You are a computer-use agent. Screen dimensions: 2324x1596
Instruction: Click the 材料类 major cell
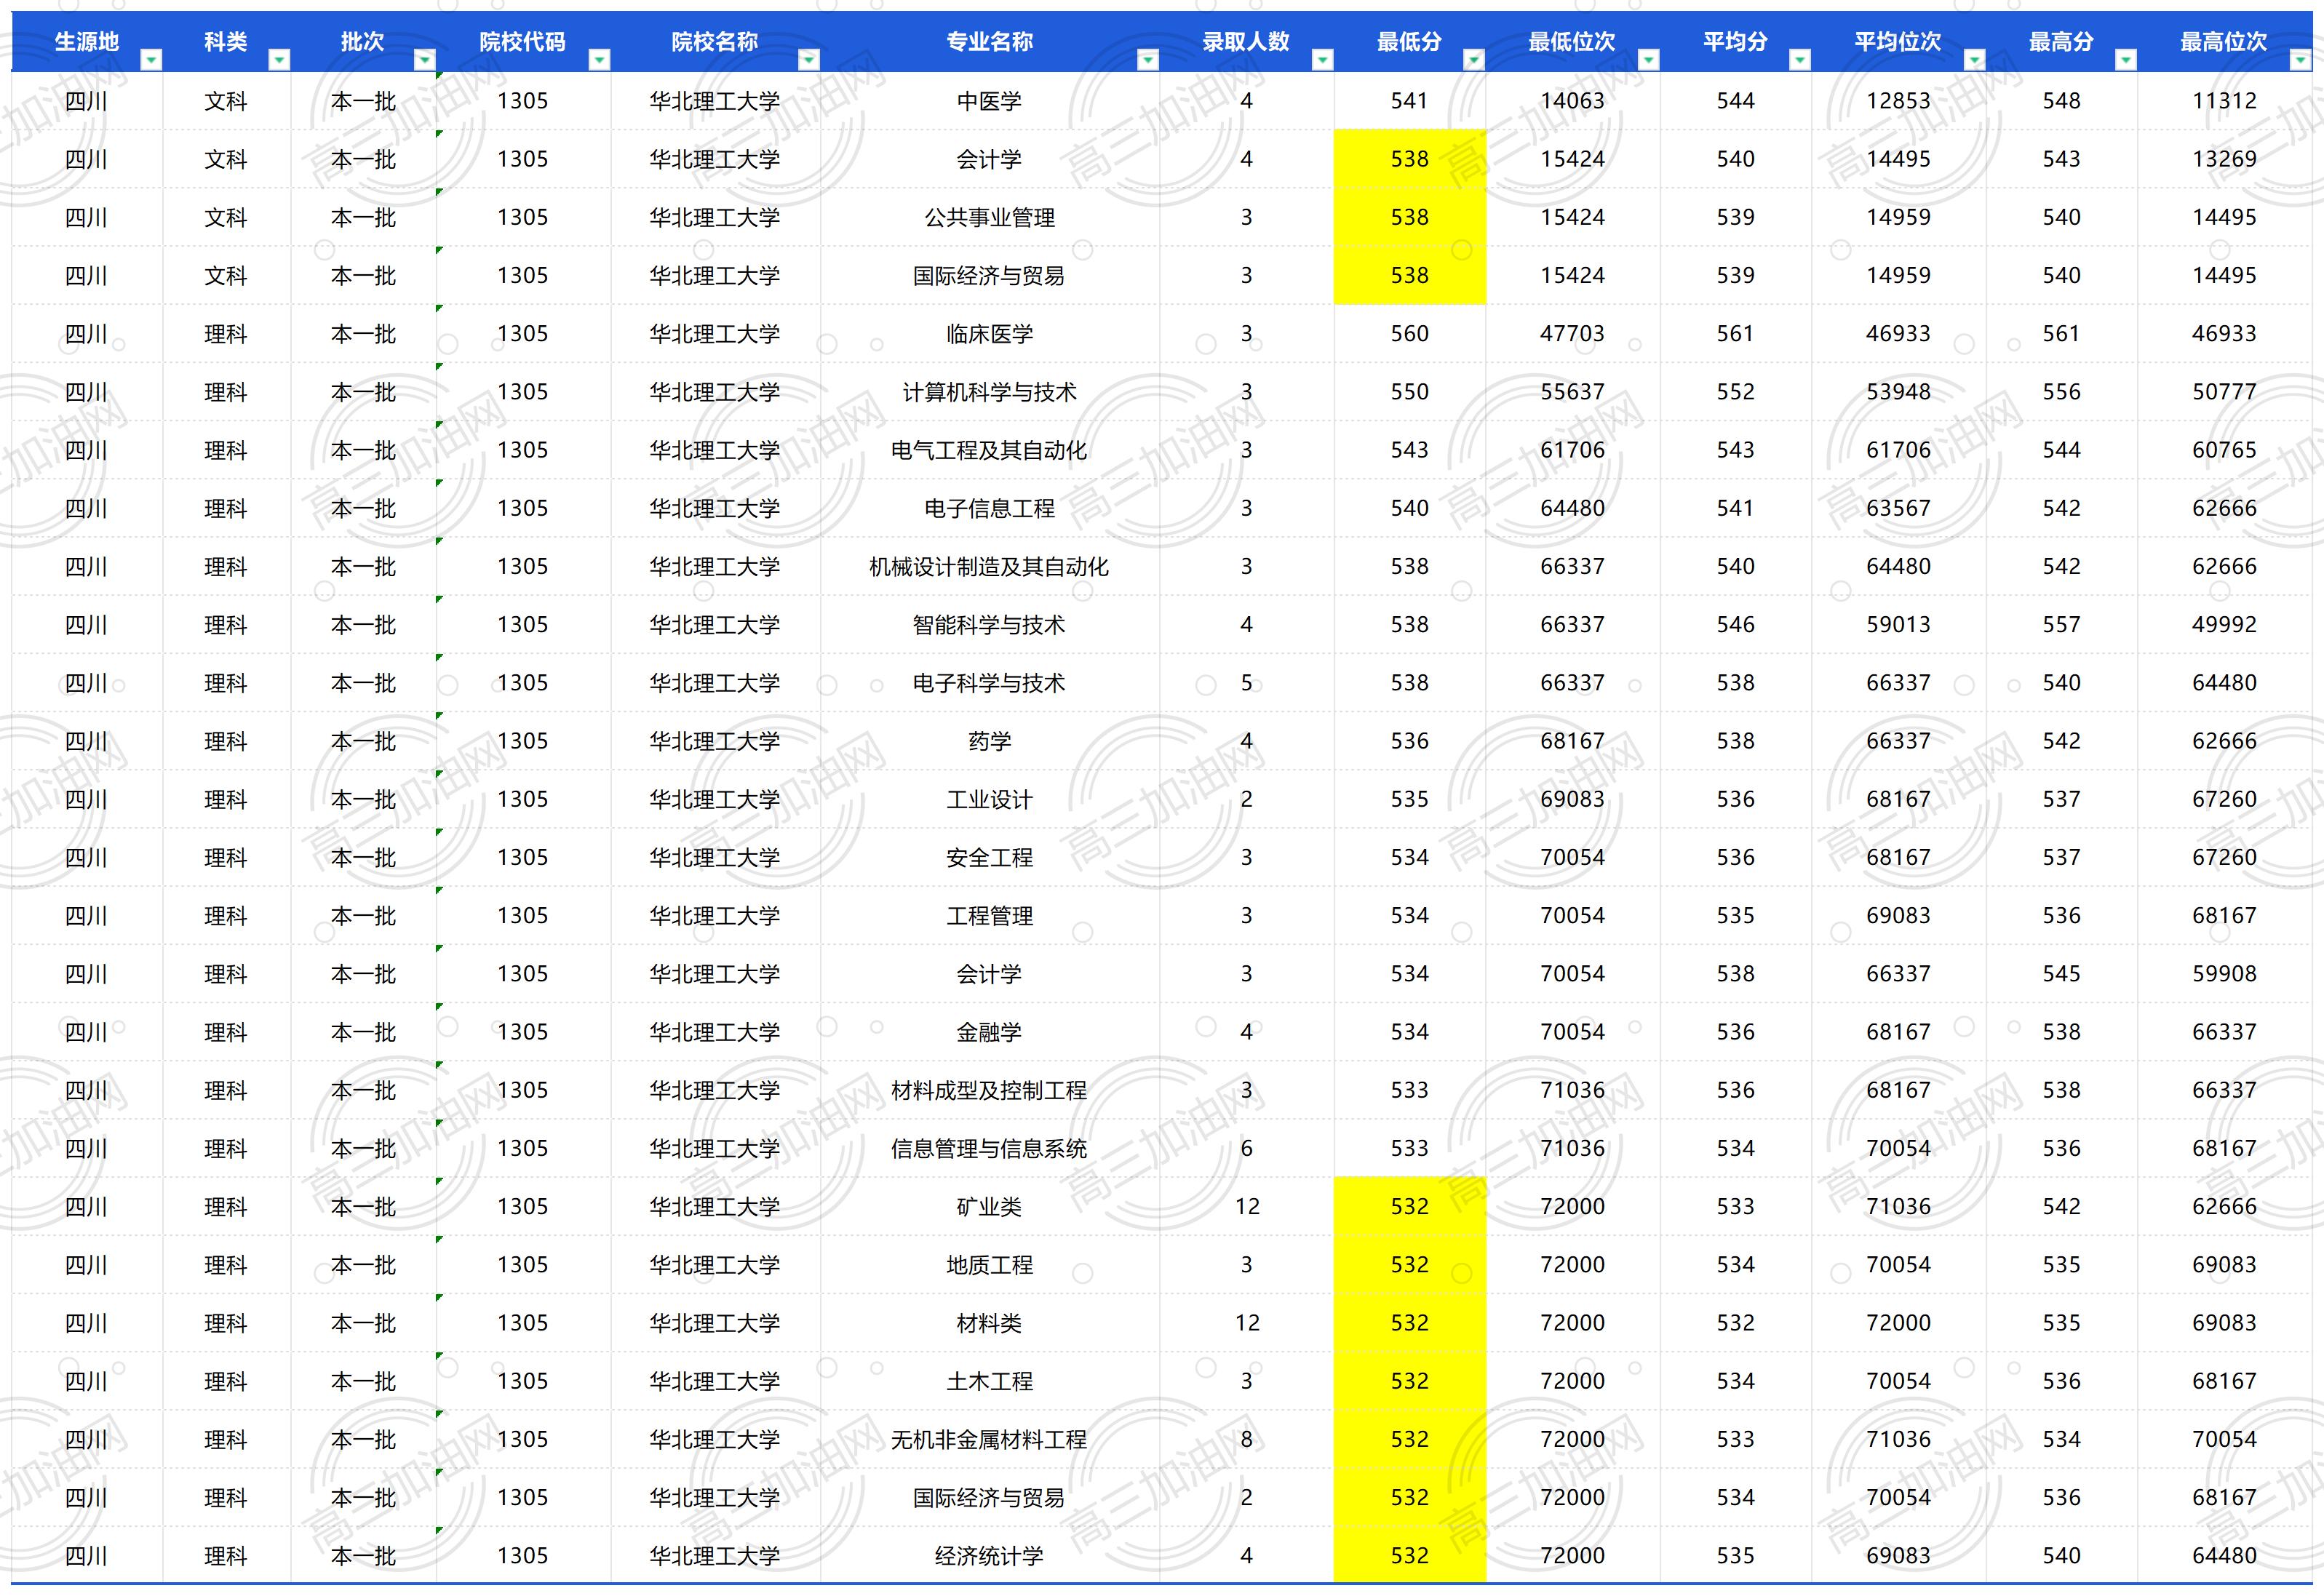click(989, 1323)
